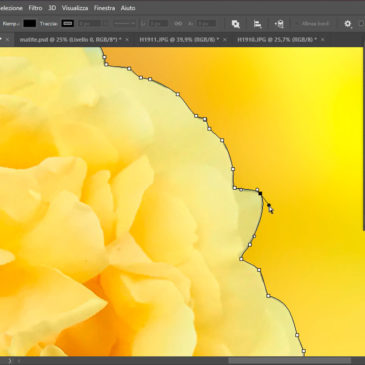Open the Riemp. fill color swatch

click(x=29, y=24)
